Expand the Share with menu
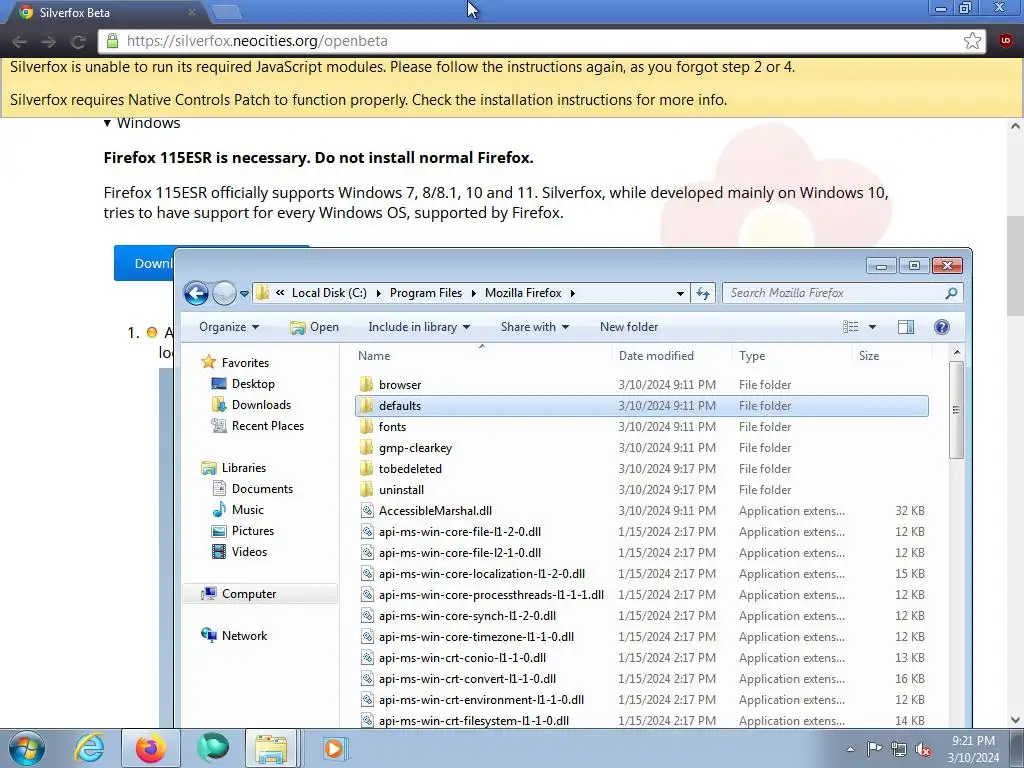1024x768 pixels. click(534, 327)
